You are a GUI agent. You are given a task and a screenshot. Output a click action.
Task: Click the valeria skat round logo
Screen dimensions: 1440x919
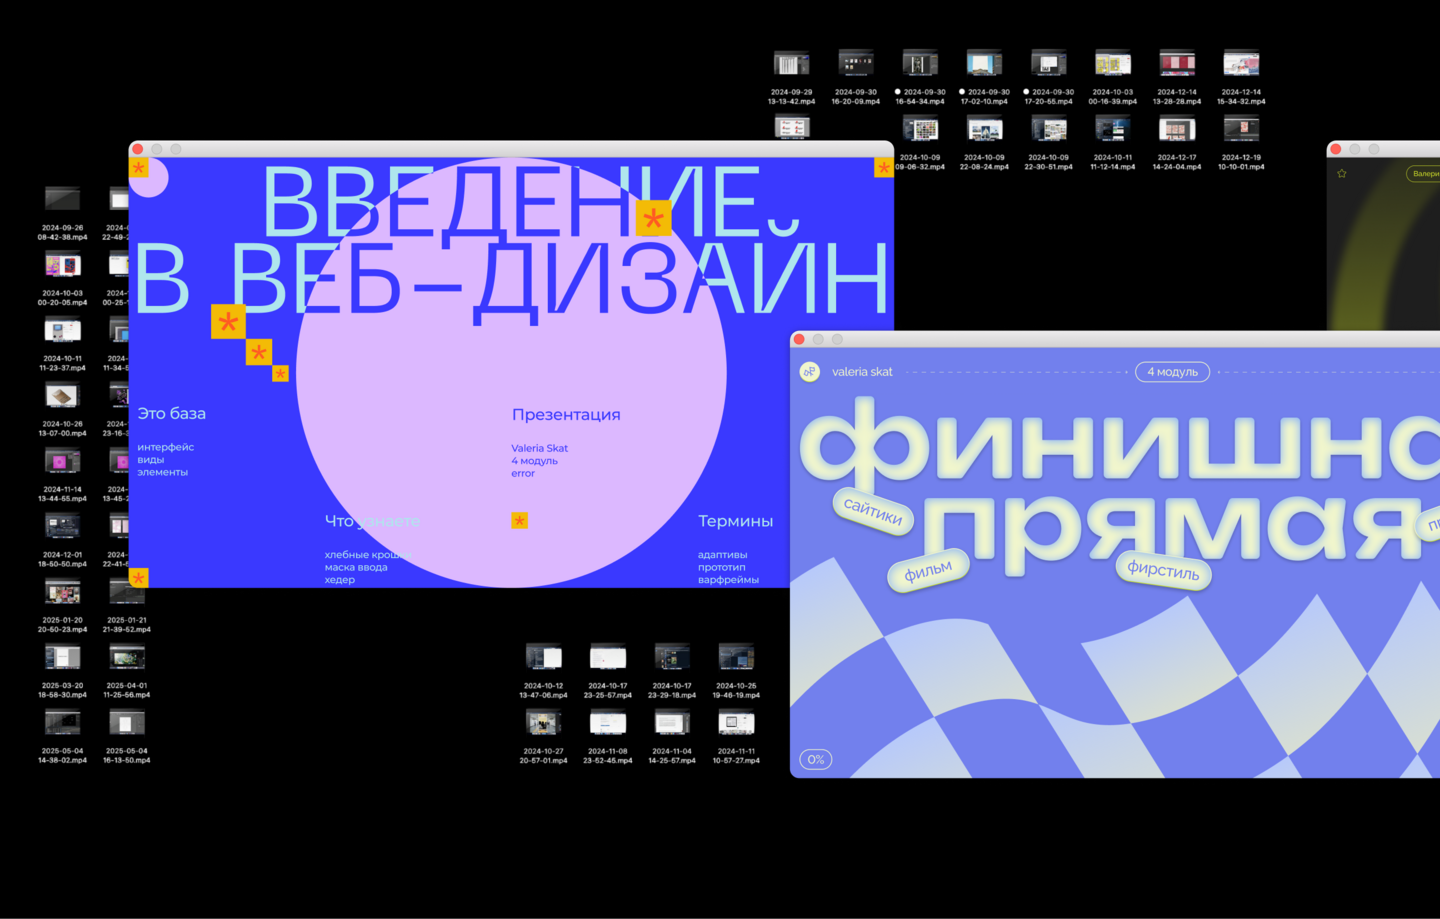click(x=809, y=372)
